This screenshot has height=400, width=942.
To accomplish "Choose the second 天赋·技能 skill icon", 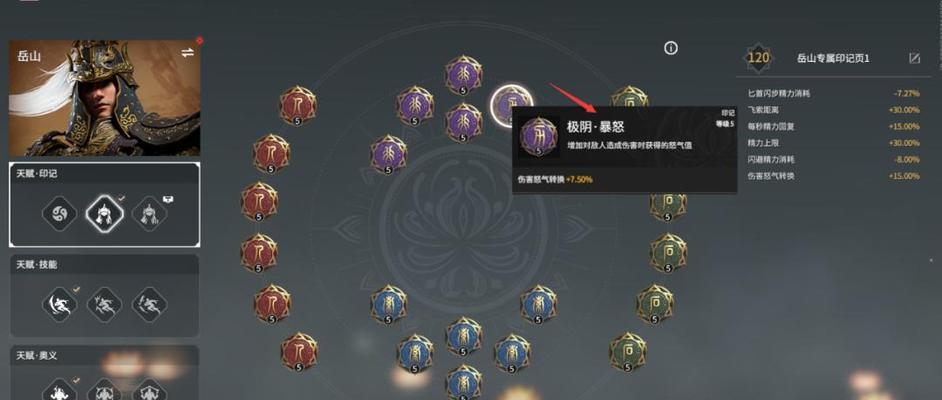I will click(x=105, y=305).
